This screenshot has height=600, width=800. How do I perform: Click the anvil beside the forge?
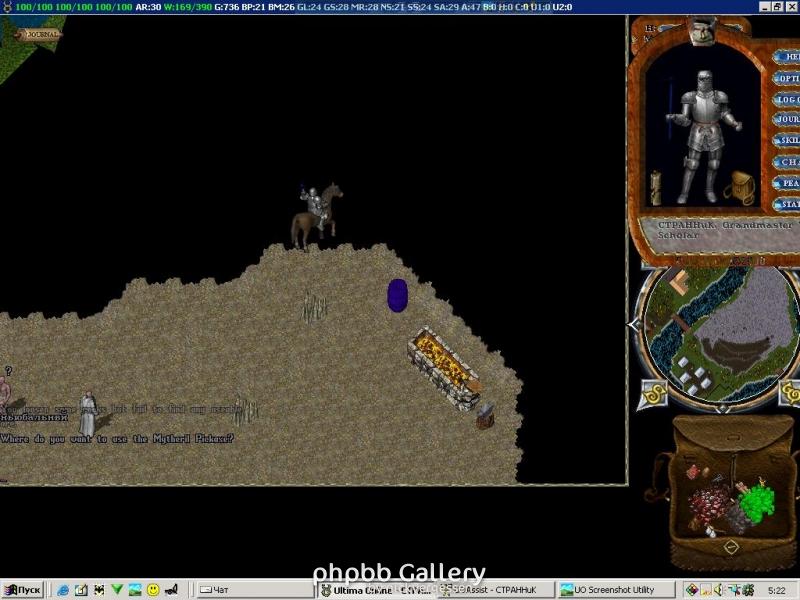point(485,415)
